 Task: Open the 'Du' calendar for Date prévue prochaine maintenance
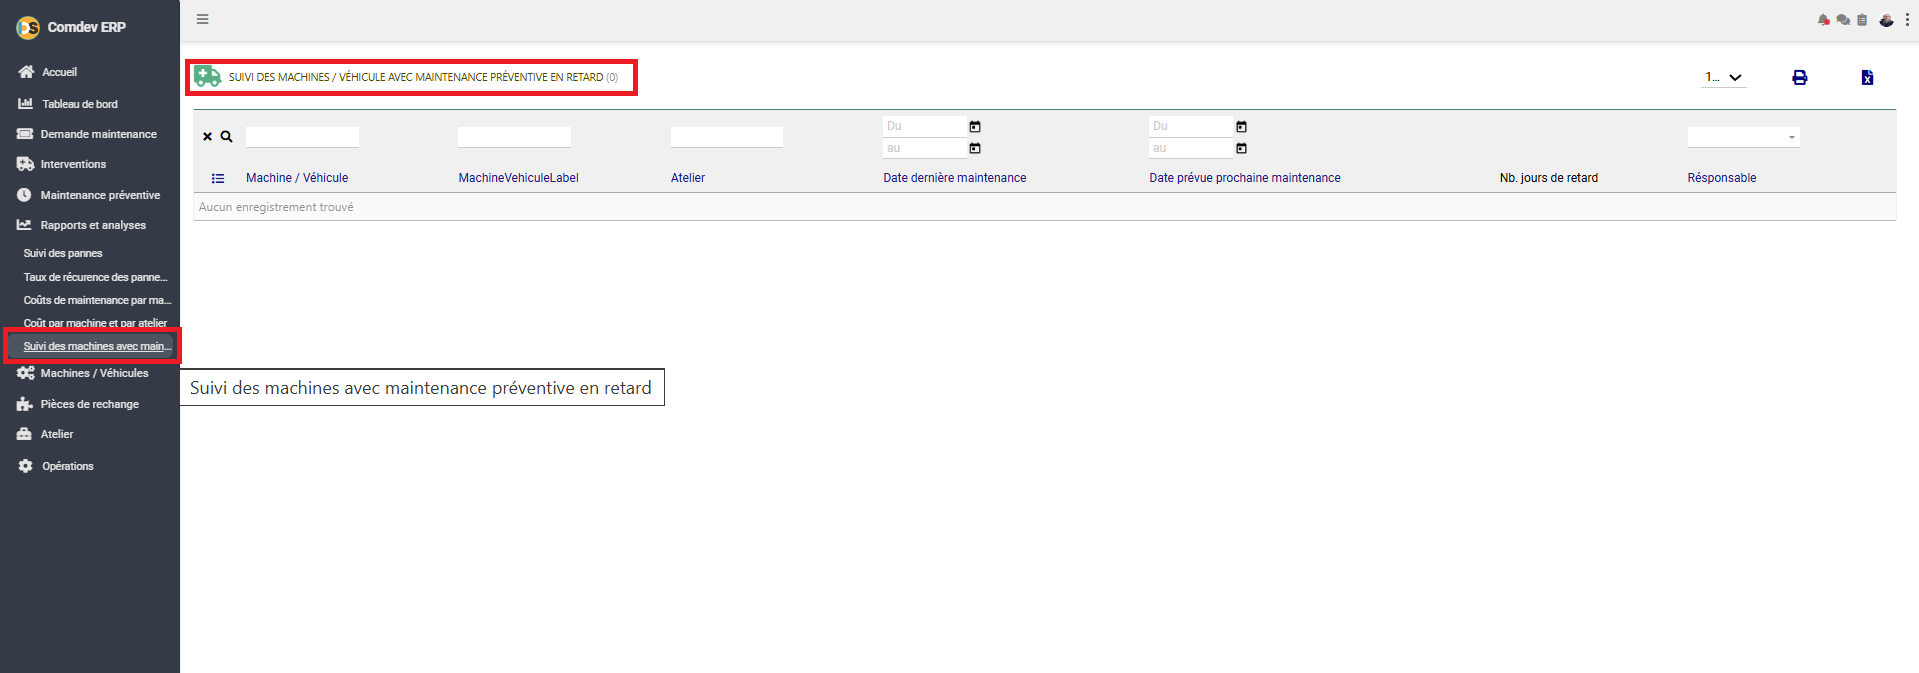tap(1241, 126)
